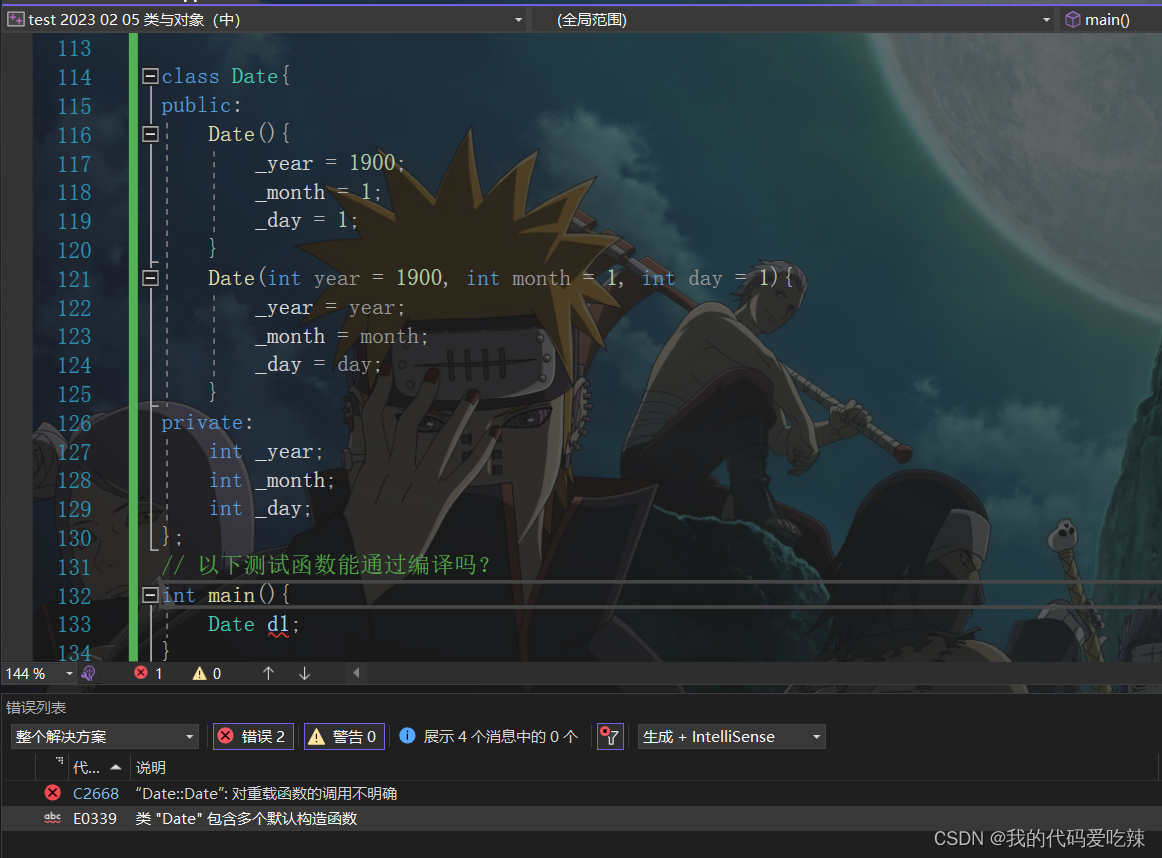
Task: Click the yellow warning count icon in editor bar
Action: click(199, 673)
